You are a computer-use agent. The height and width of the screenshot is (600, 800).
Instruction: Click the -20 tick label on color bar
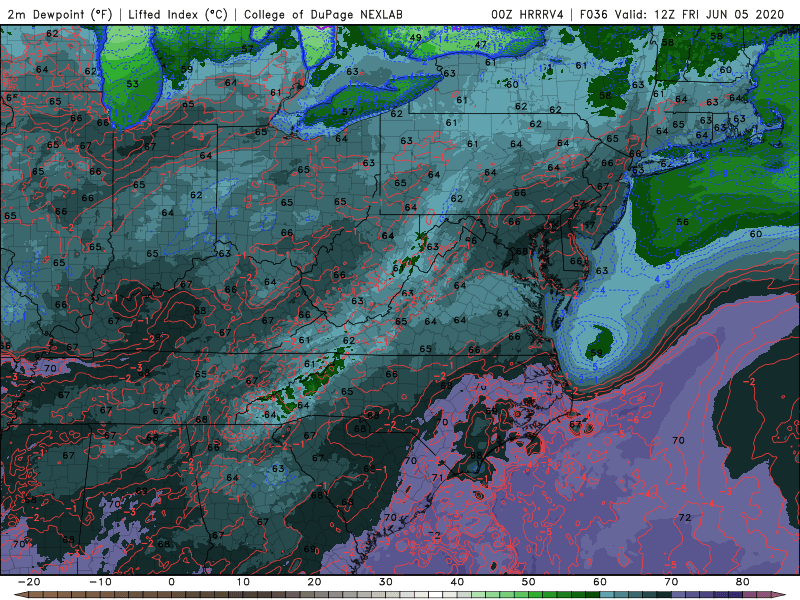(29, 582)
